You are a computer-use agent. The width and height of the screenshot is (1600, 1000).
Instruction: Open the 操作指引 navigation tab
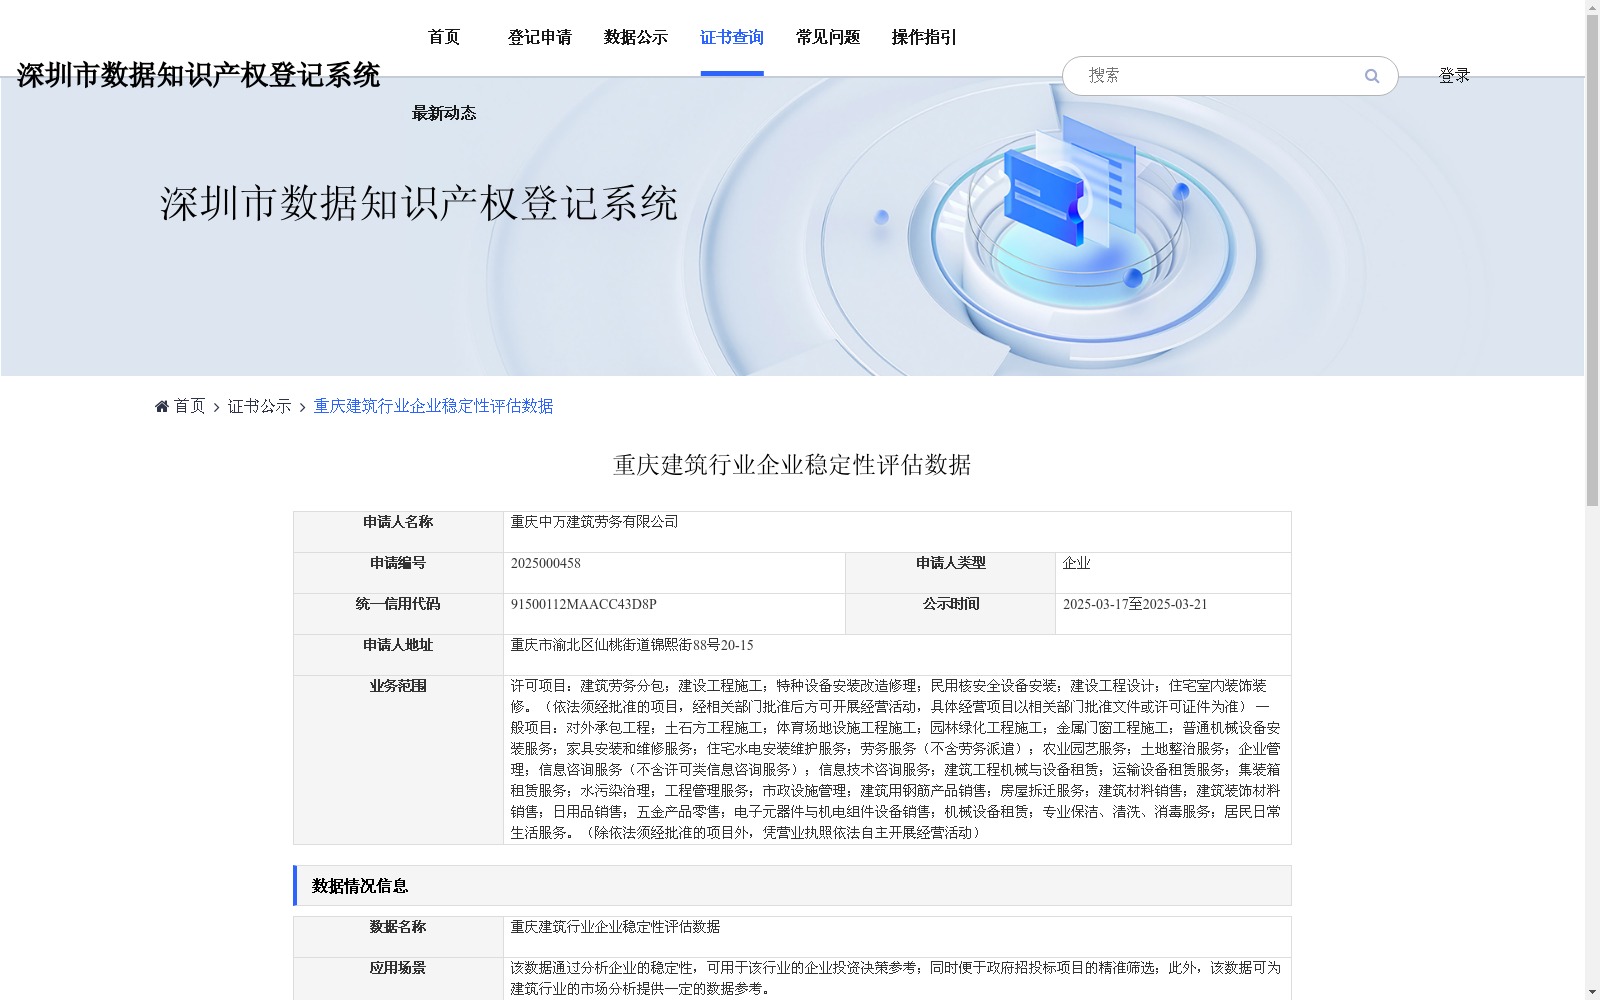coord(924,37)
